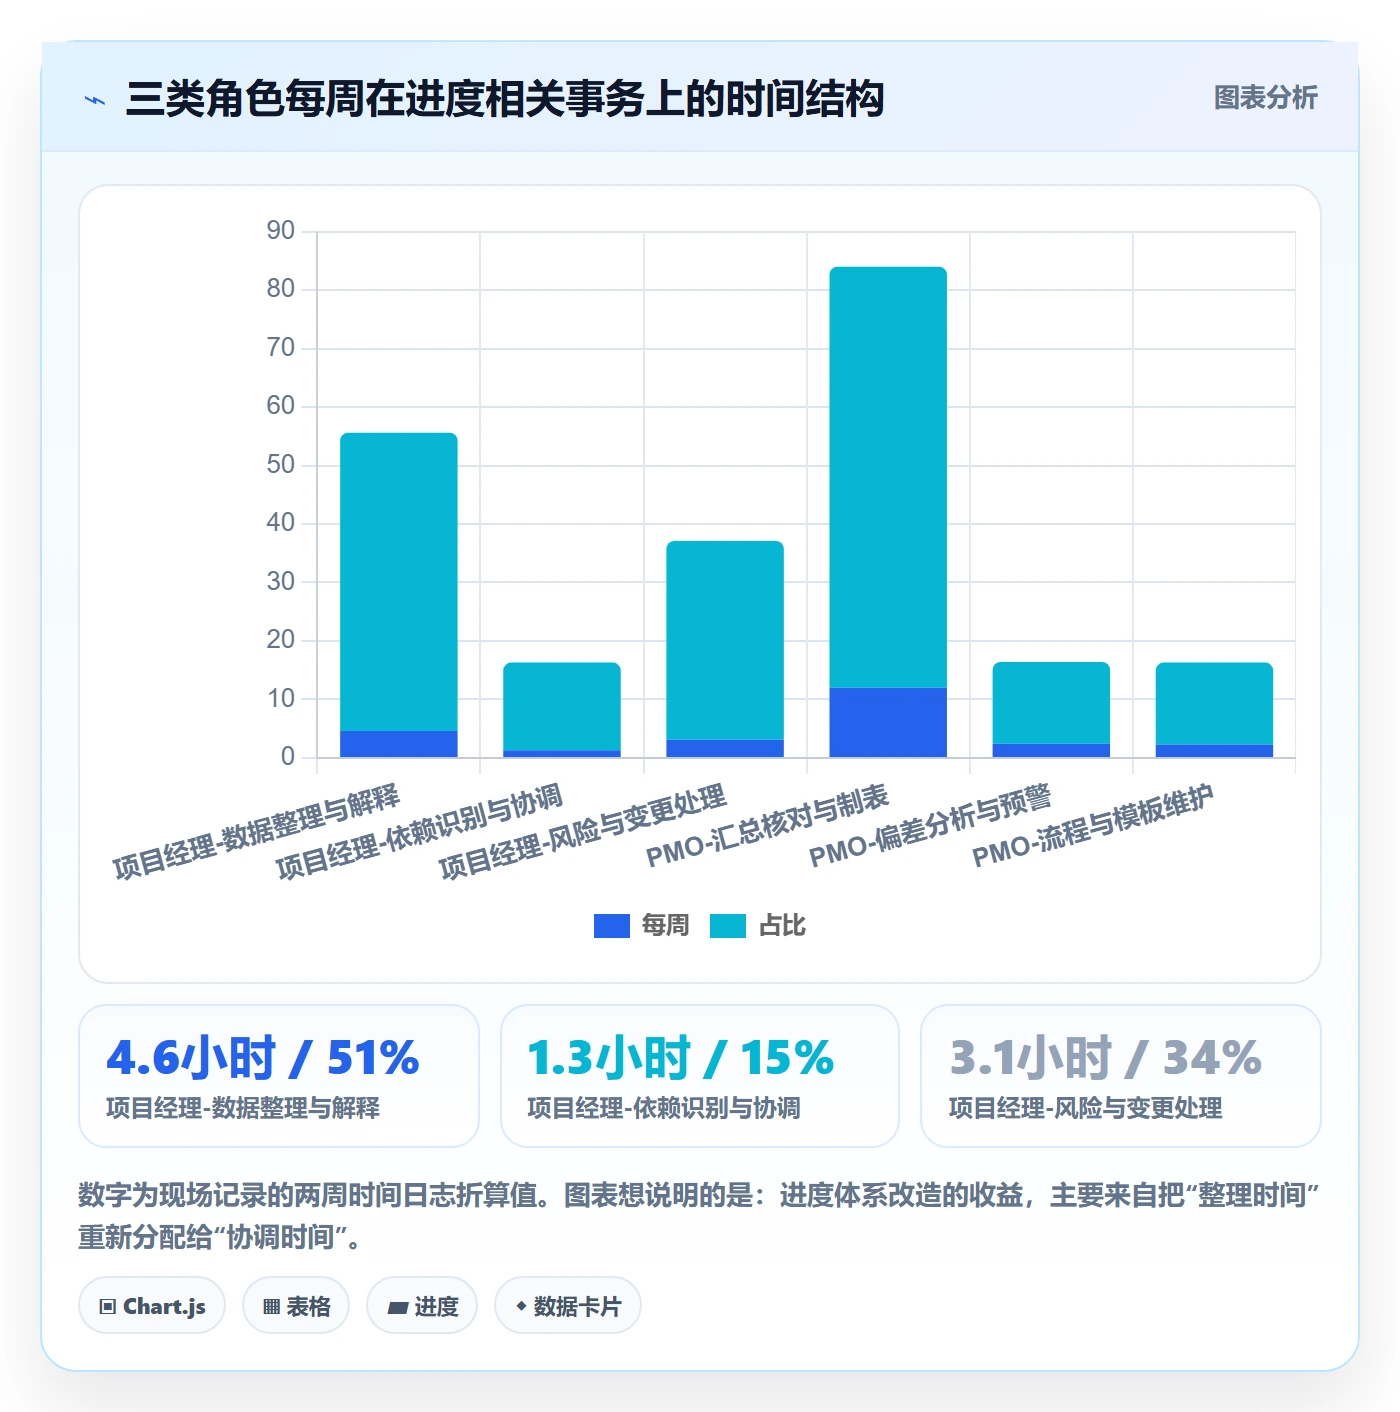
Task: Click the x-axis label PMO-汇总核对与制表
Action: coord(767,825)
